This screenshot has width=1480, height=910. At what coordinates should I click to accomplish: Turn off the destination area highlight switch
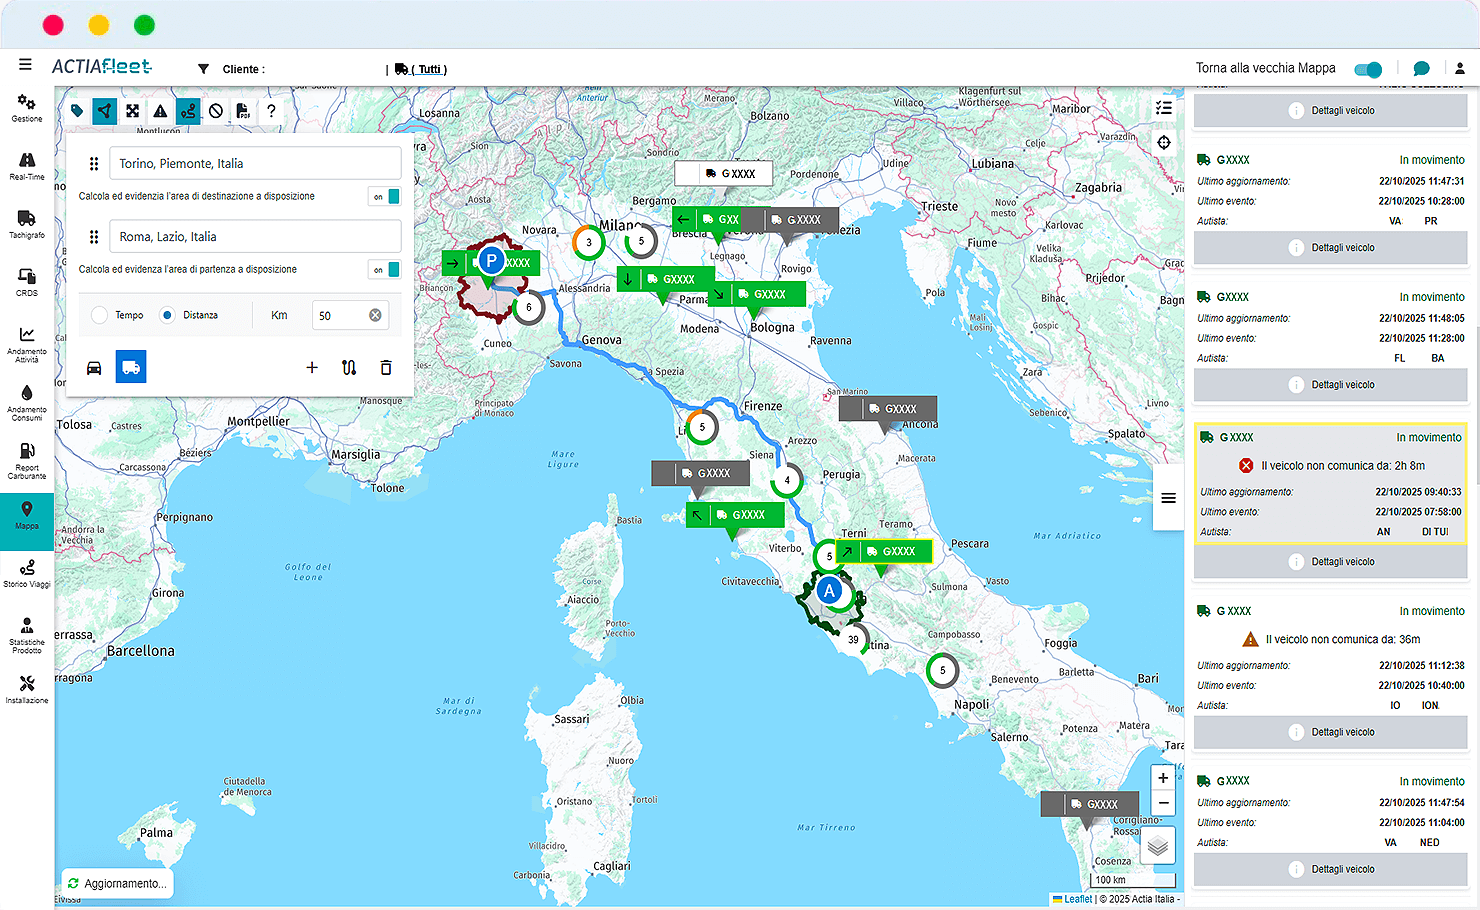(x=385, y=197)
